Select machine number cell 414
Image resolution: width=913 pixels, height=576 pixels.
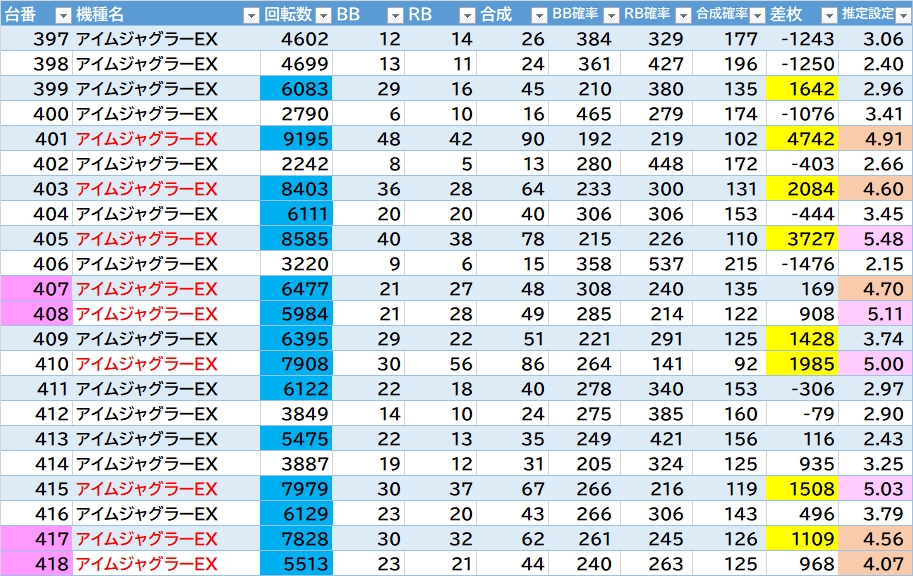[36, 464]
